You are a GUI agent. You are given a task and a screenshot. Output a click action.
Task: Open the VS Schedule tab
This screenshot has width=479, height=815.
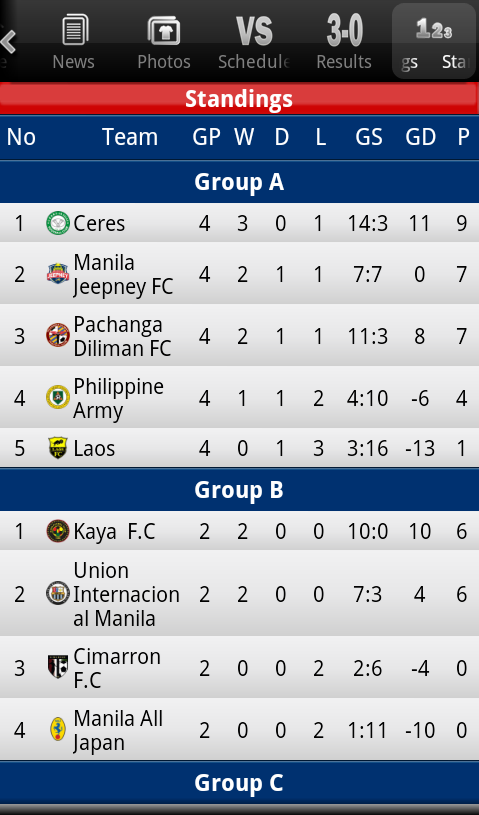tap(254, 43)
